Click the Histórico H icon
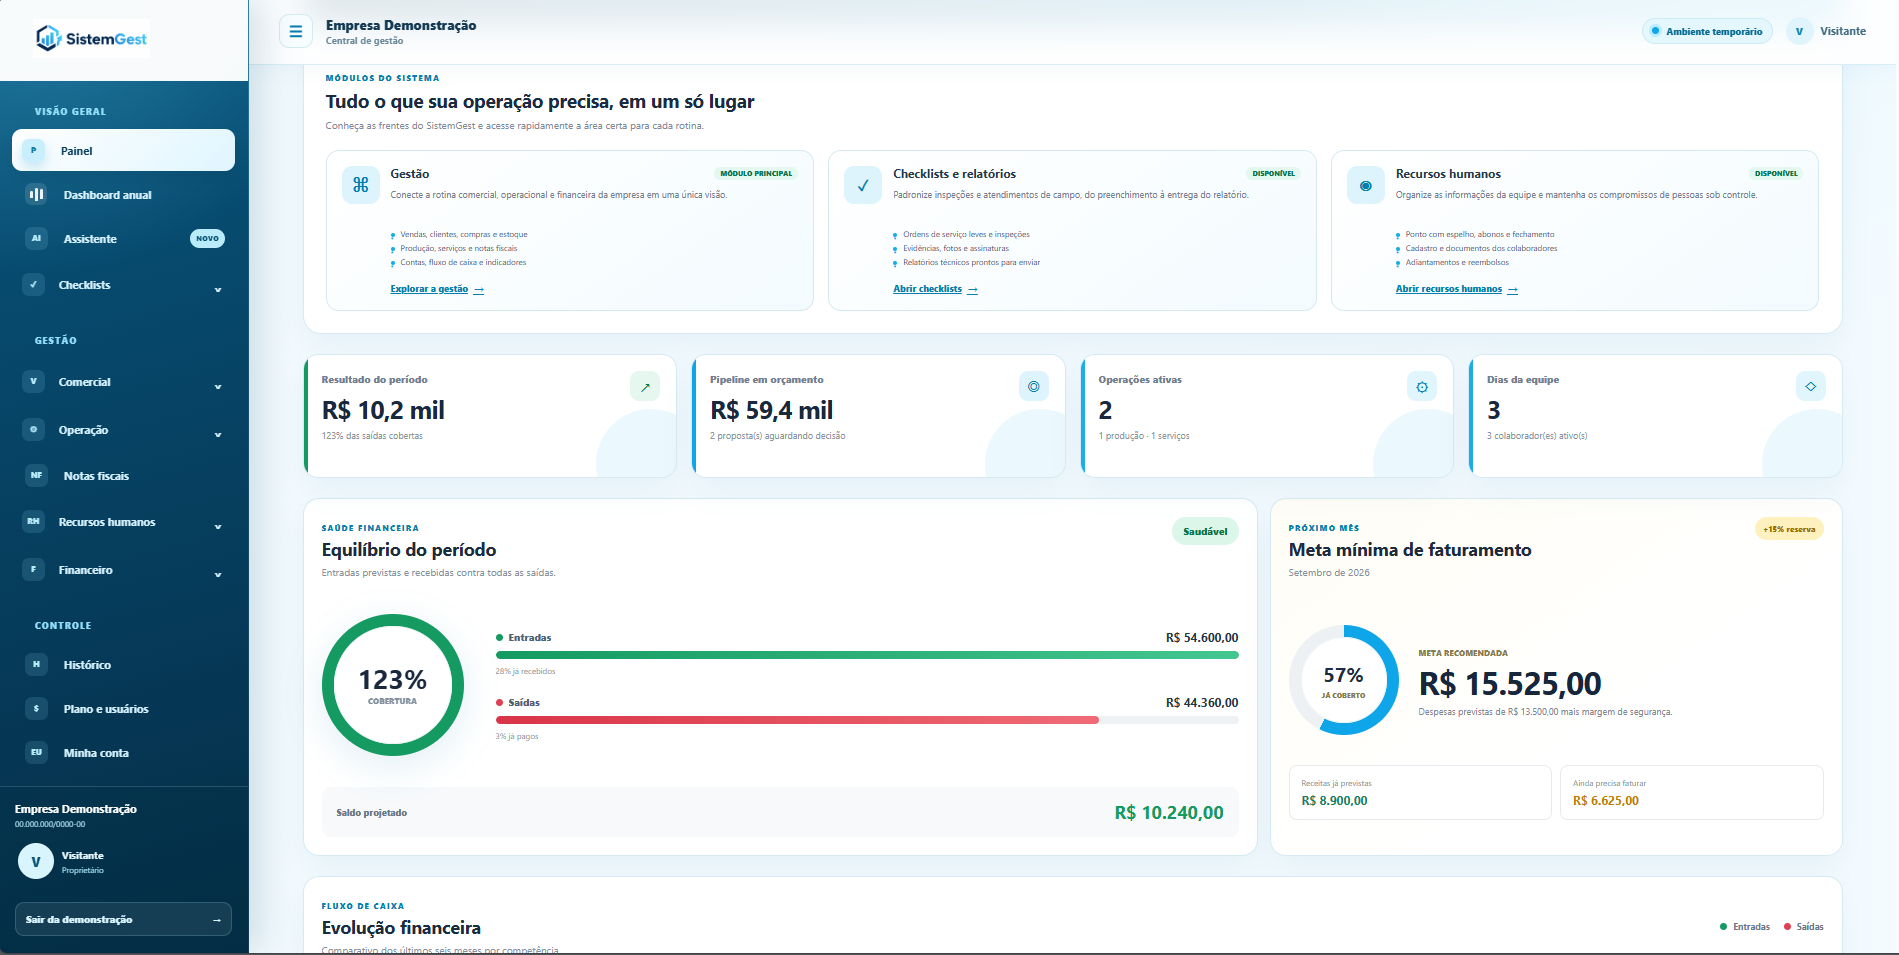 [36, 664]
